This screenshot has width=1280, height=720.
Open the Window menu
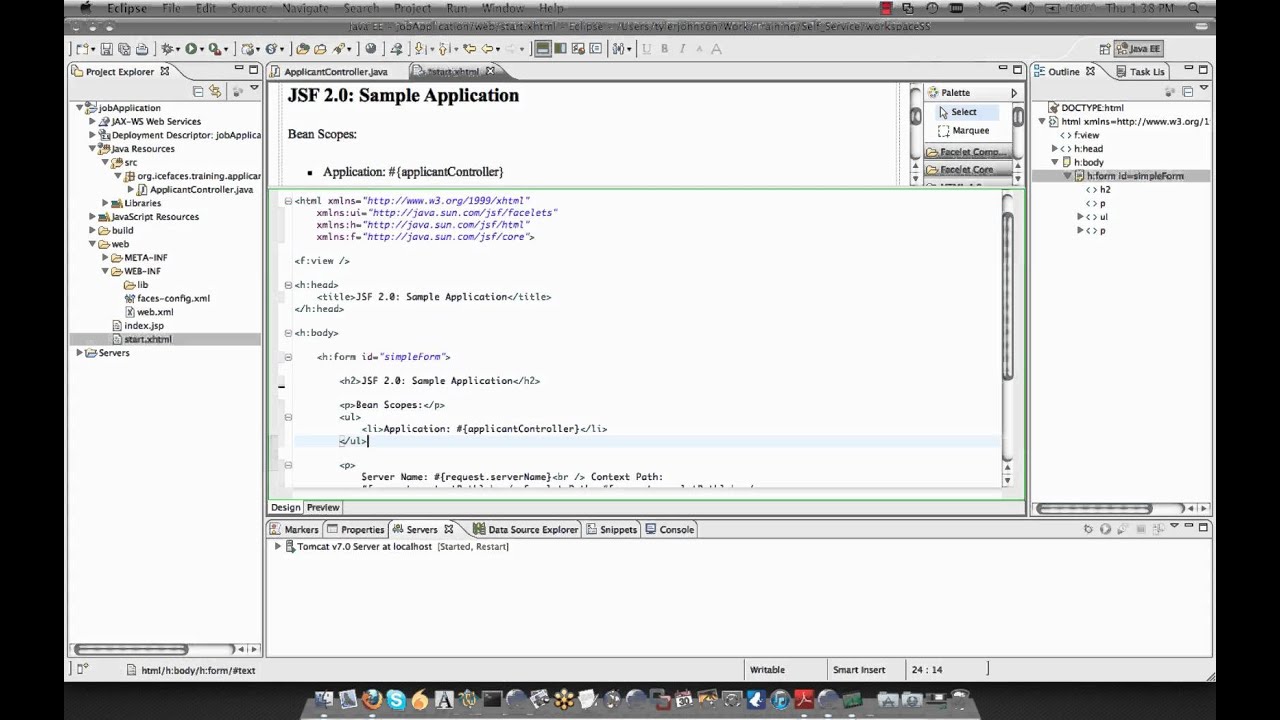click(503, 8)
